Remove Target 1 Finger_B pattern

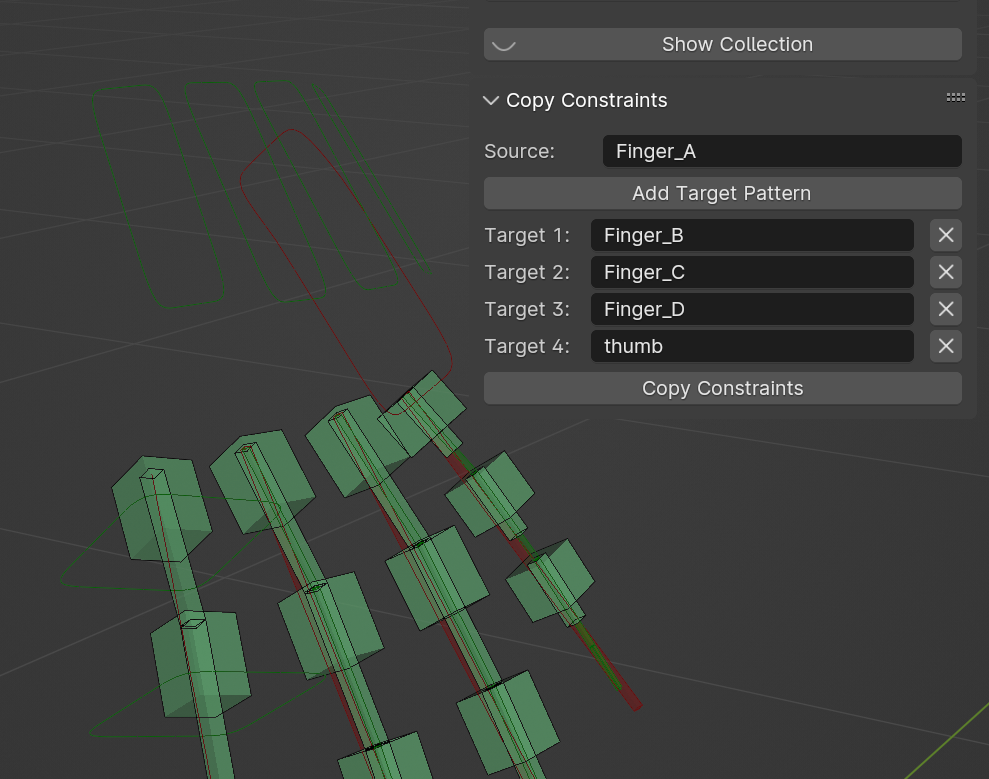pyautogui.click(x=945, y=235)
